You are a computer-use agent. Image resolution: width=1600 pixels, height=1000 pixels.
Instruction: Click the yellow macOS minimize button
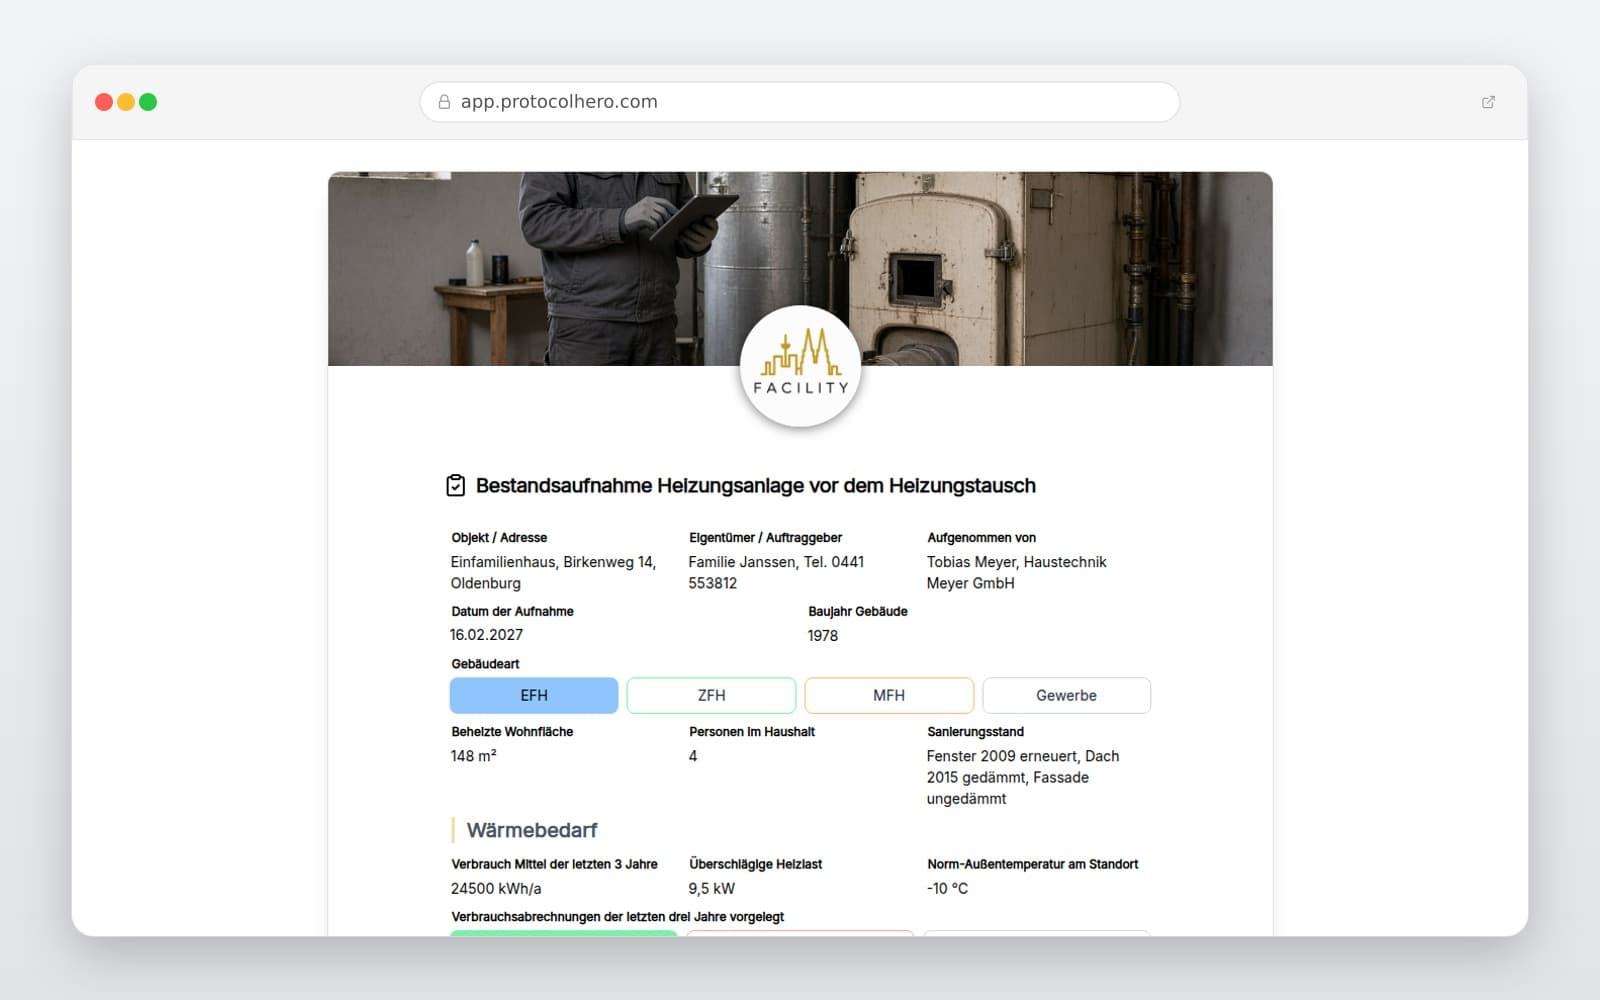pos(126,102)
